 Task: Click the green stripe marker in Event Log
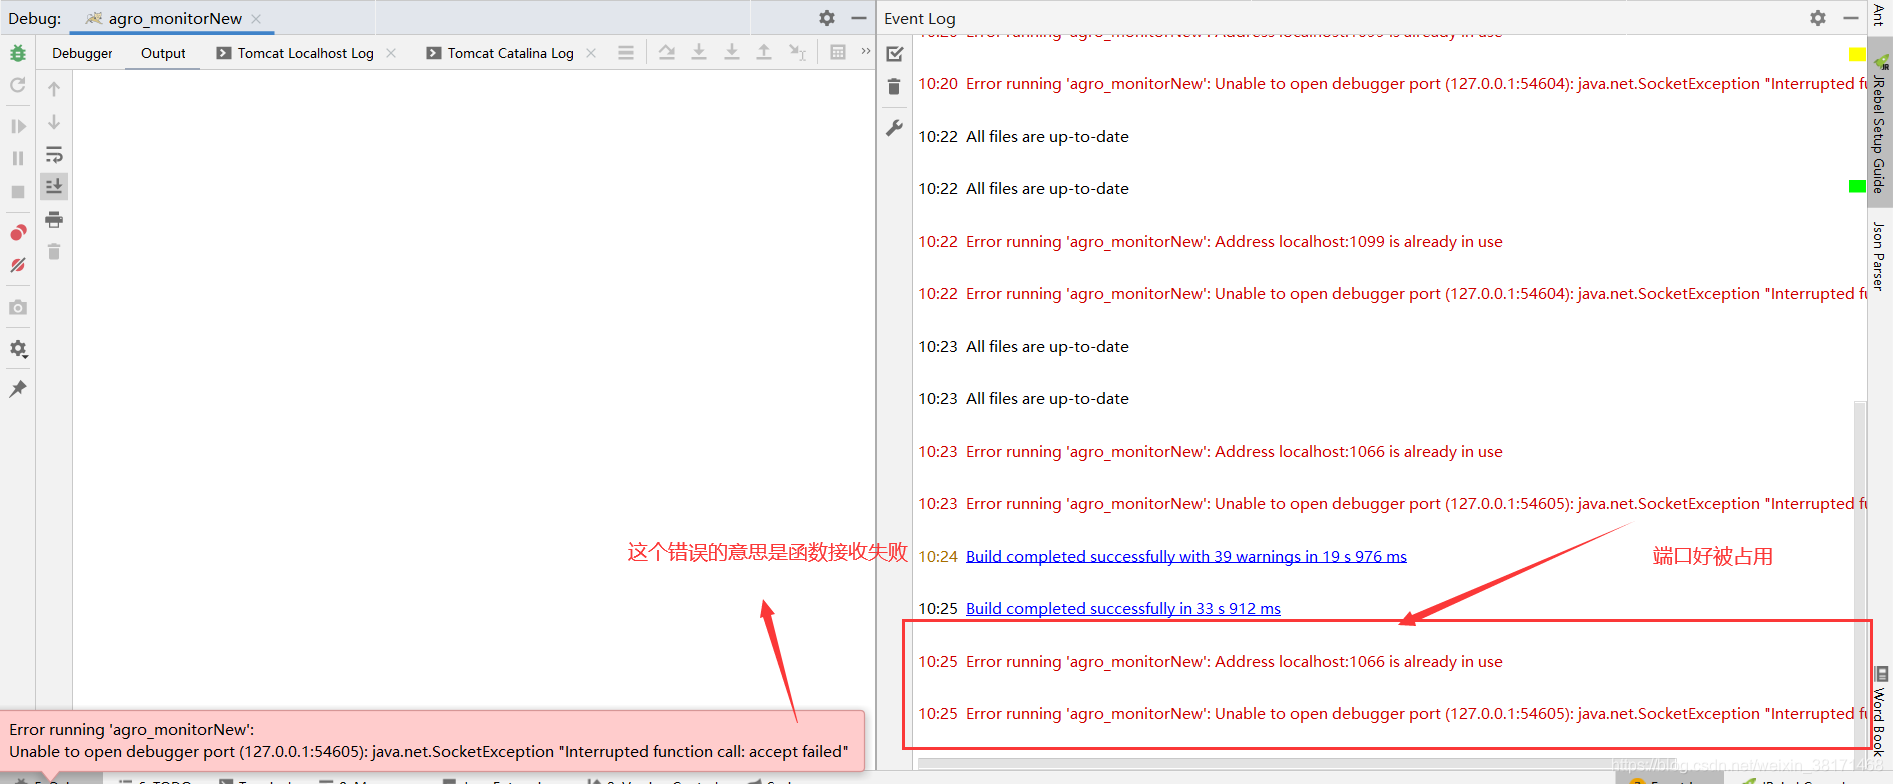(1857, 186)
